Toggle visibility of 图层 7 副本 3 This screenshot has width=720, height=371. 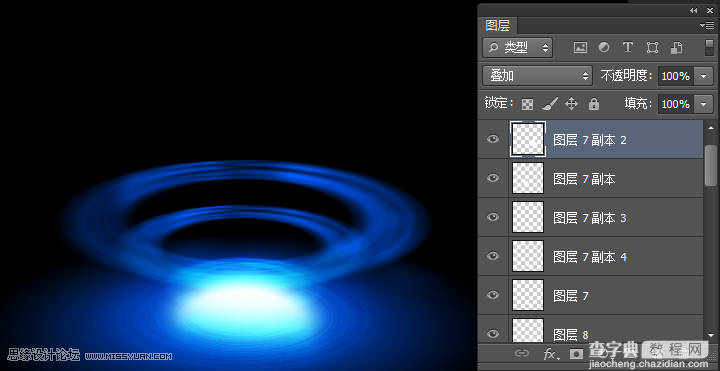[493, 217]
